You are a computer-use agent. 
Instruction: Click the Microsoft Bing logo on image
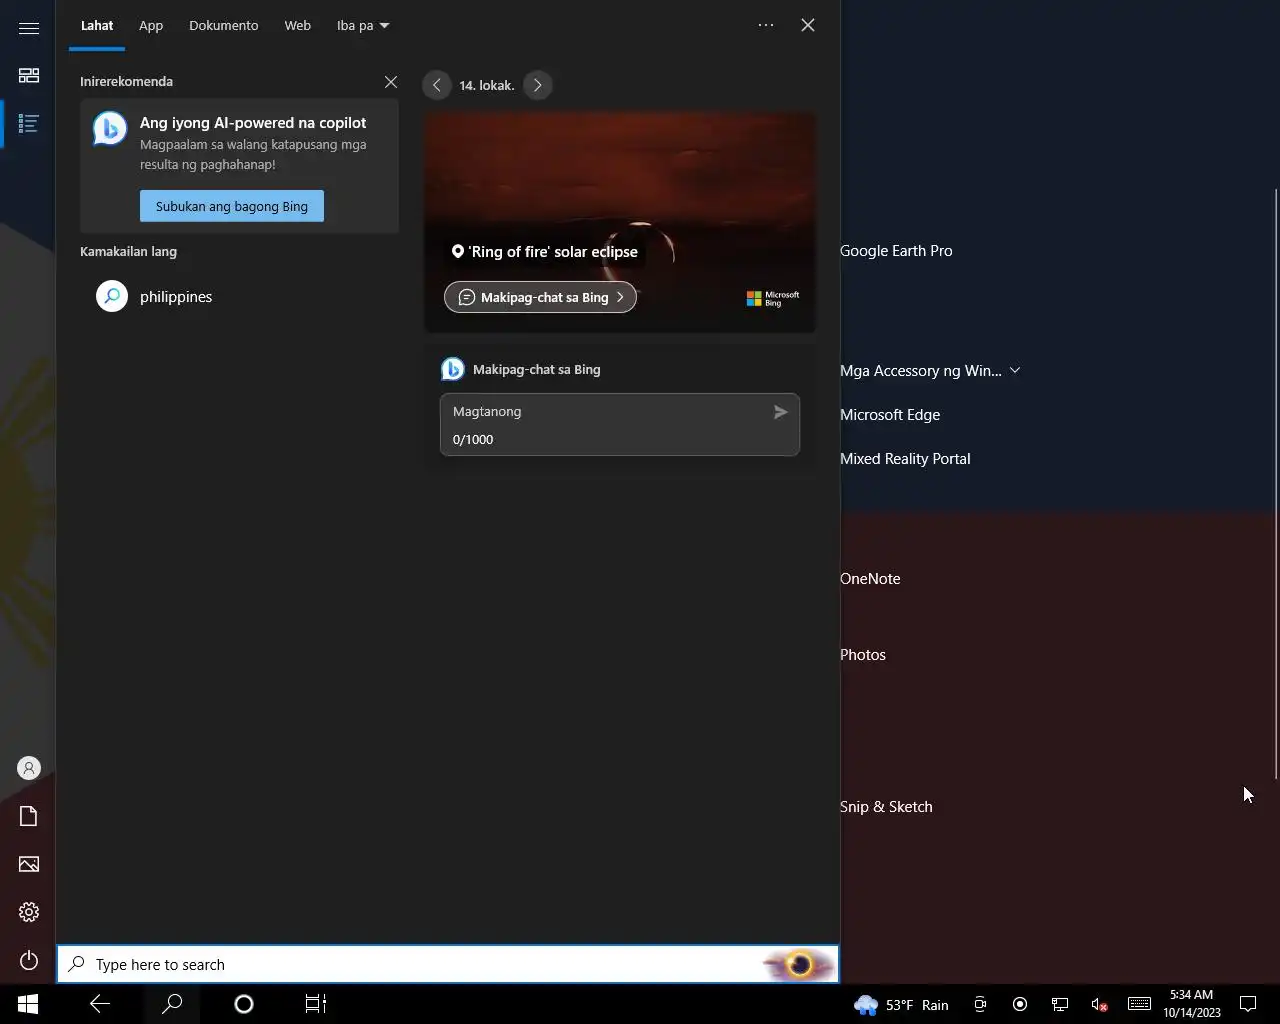pyautogui.click(x=773, y=298)
